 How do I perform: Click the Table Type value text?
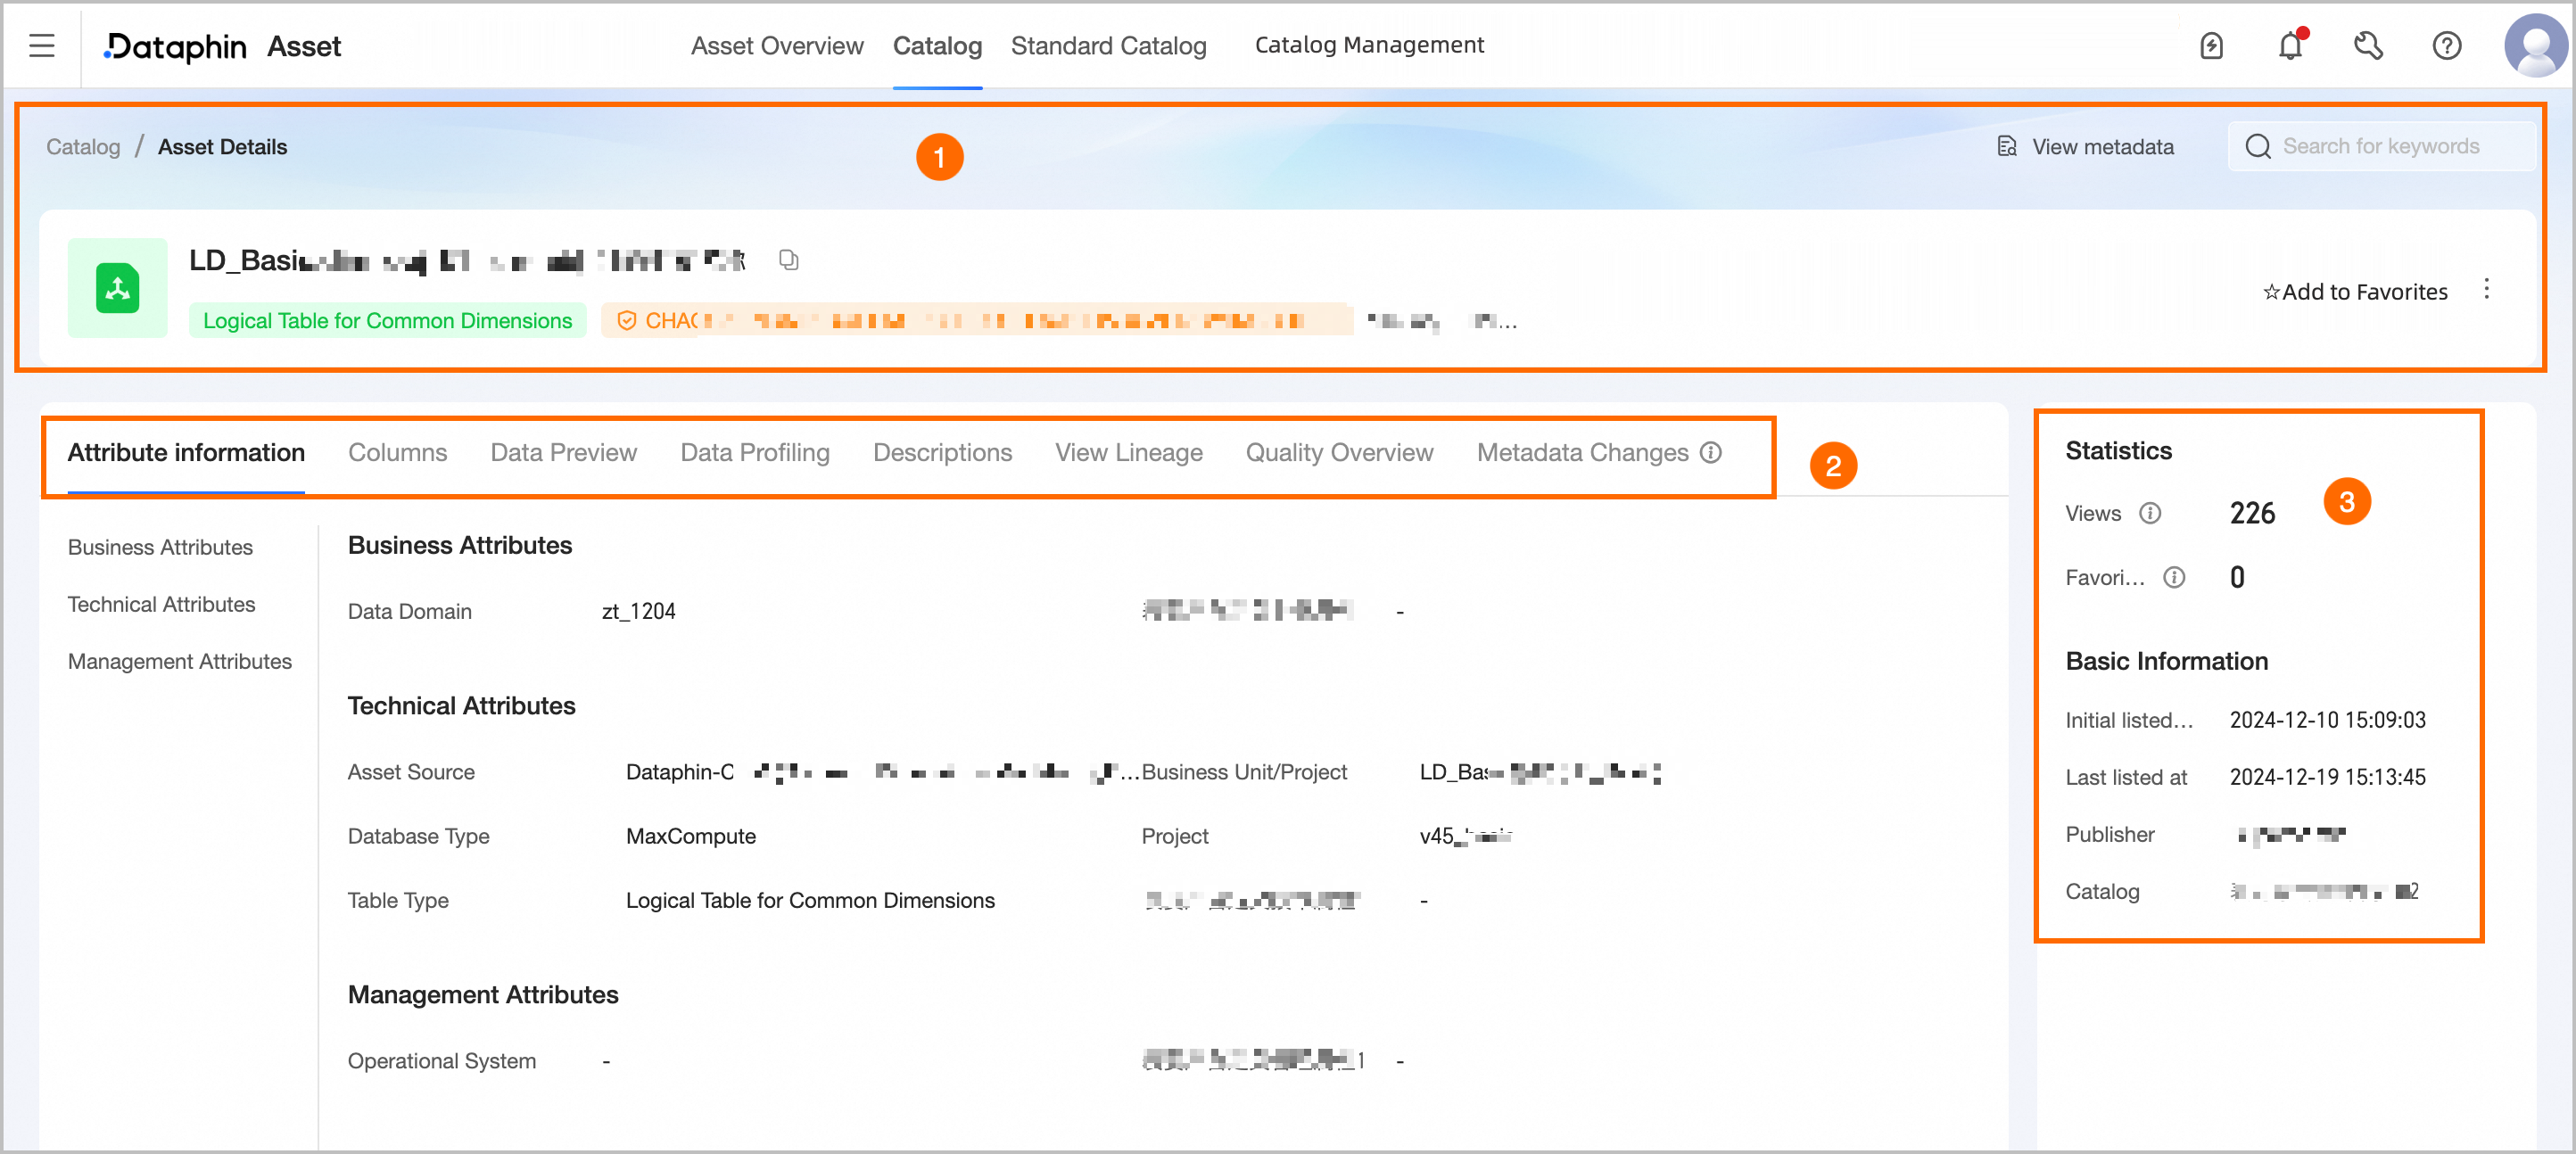[810, 901]
